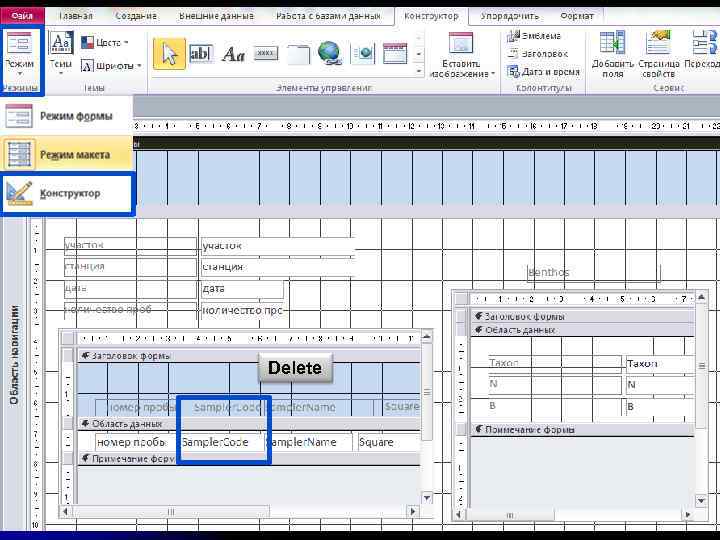
Task: Click Примечание формы bar in right subform
Action: coord(582,430)
